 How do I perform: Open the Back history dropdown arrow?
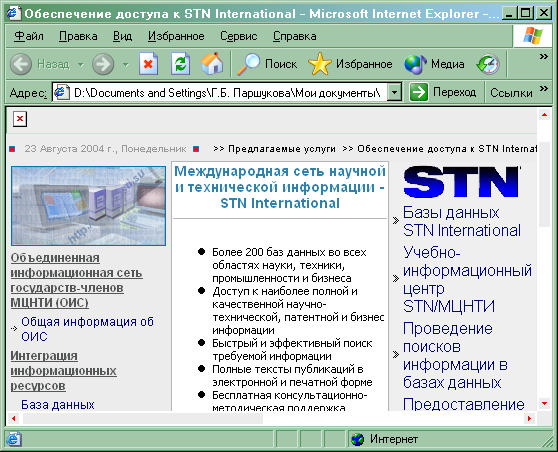coord(81,65)
